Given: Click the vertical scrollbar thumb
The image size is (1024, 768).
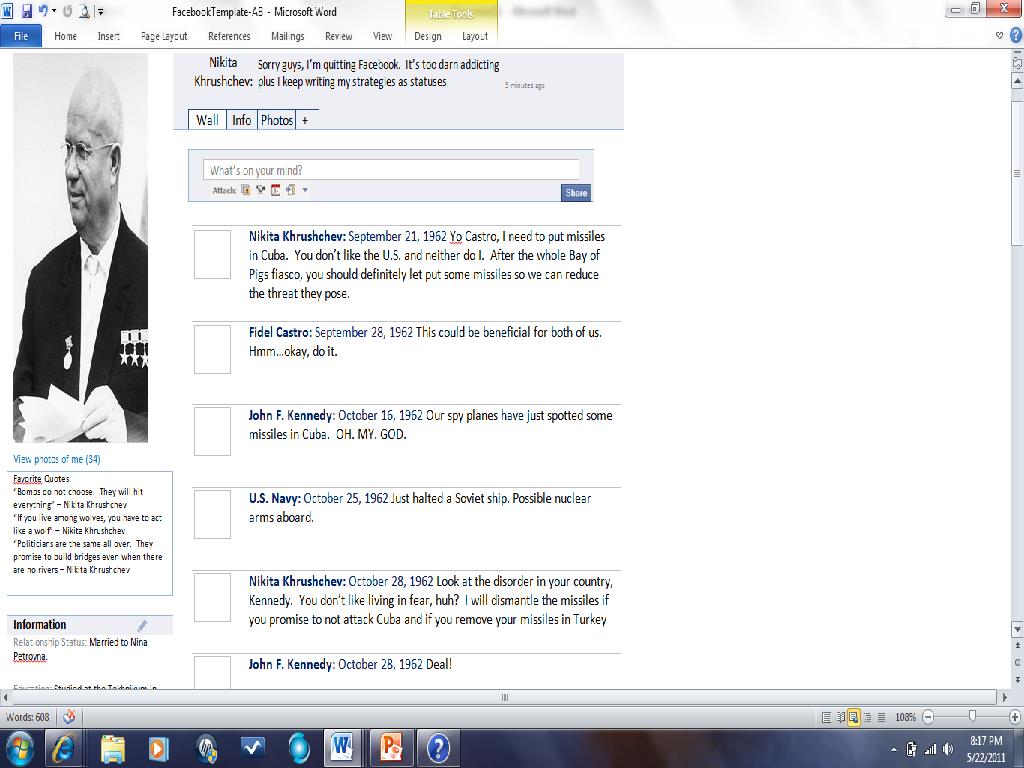Looking at the screenshot, I should [x=1017, y=173].
